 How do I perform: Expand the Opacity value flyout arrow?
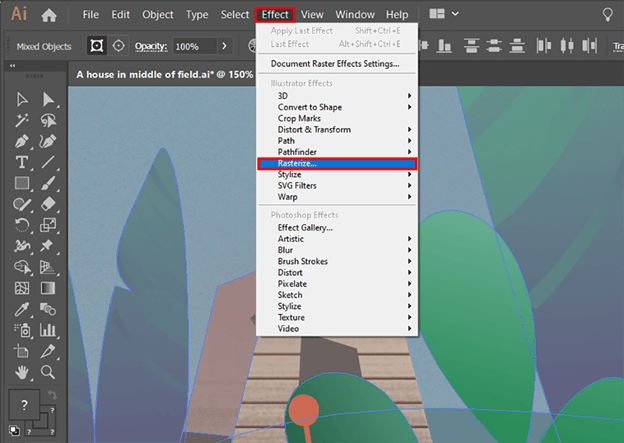224,46
